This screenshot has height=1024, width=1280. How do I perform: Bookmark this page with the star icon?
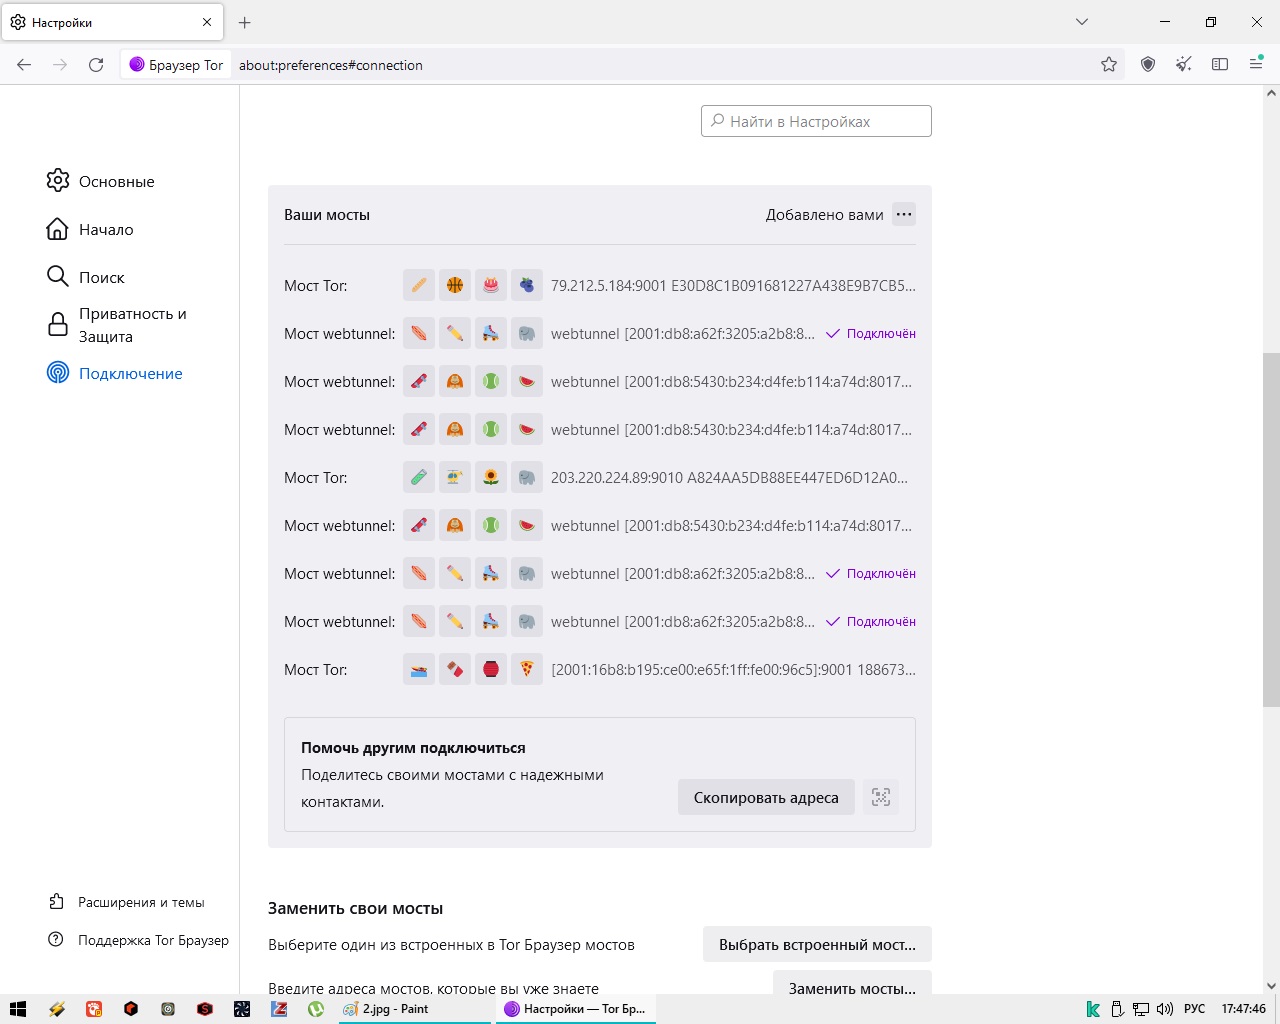point(1109,65)
